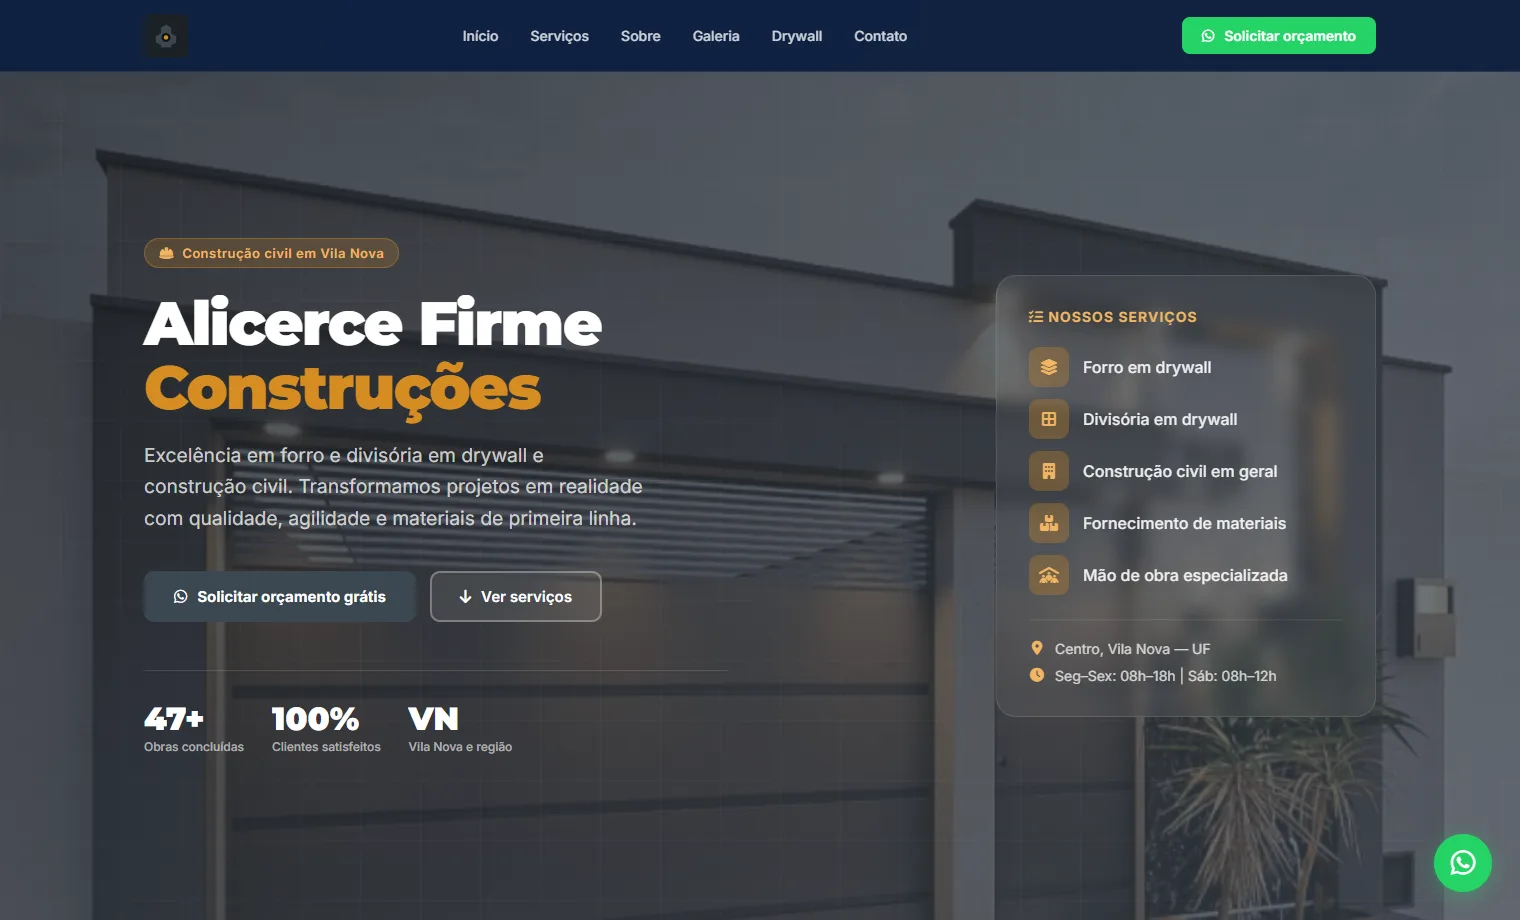This screenshot has width=1520, height=920.
Task: Click the company logo in navbar
Action: tap(166, 36)
